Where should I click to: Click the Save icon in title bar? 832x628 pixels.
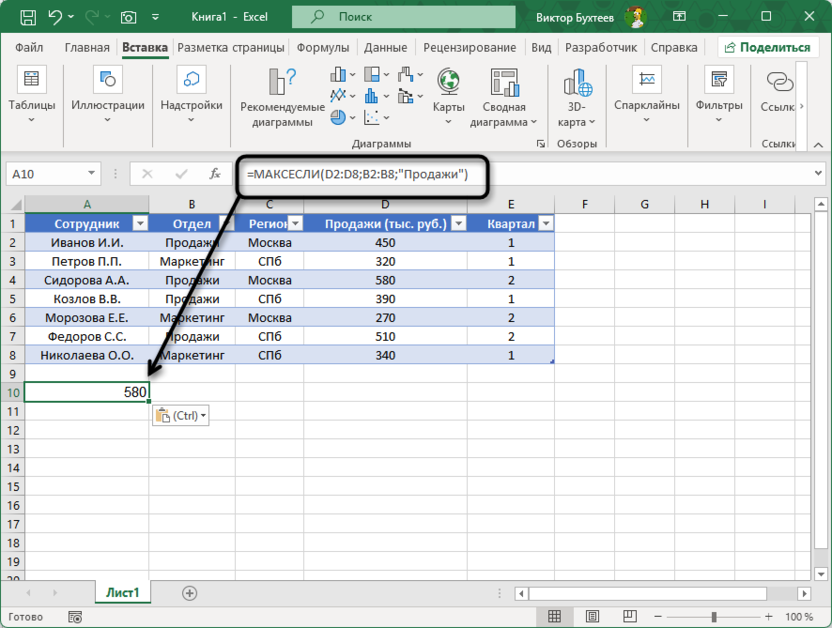point(27,17)
